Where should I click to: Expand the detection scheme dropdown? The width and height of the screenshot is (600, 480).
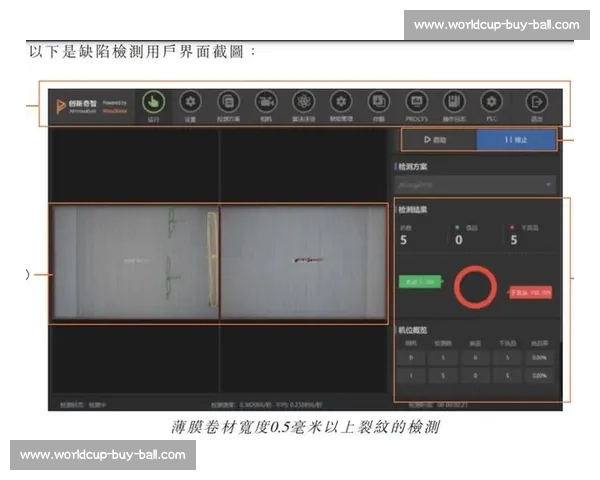(475, 185)
